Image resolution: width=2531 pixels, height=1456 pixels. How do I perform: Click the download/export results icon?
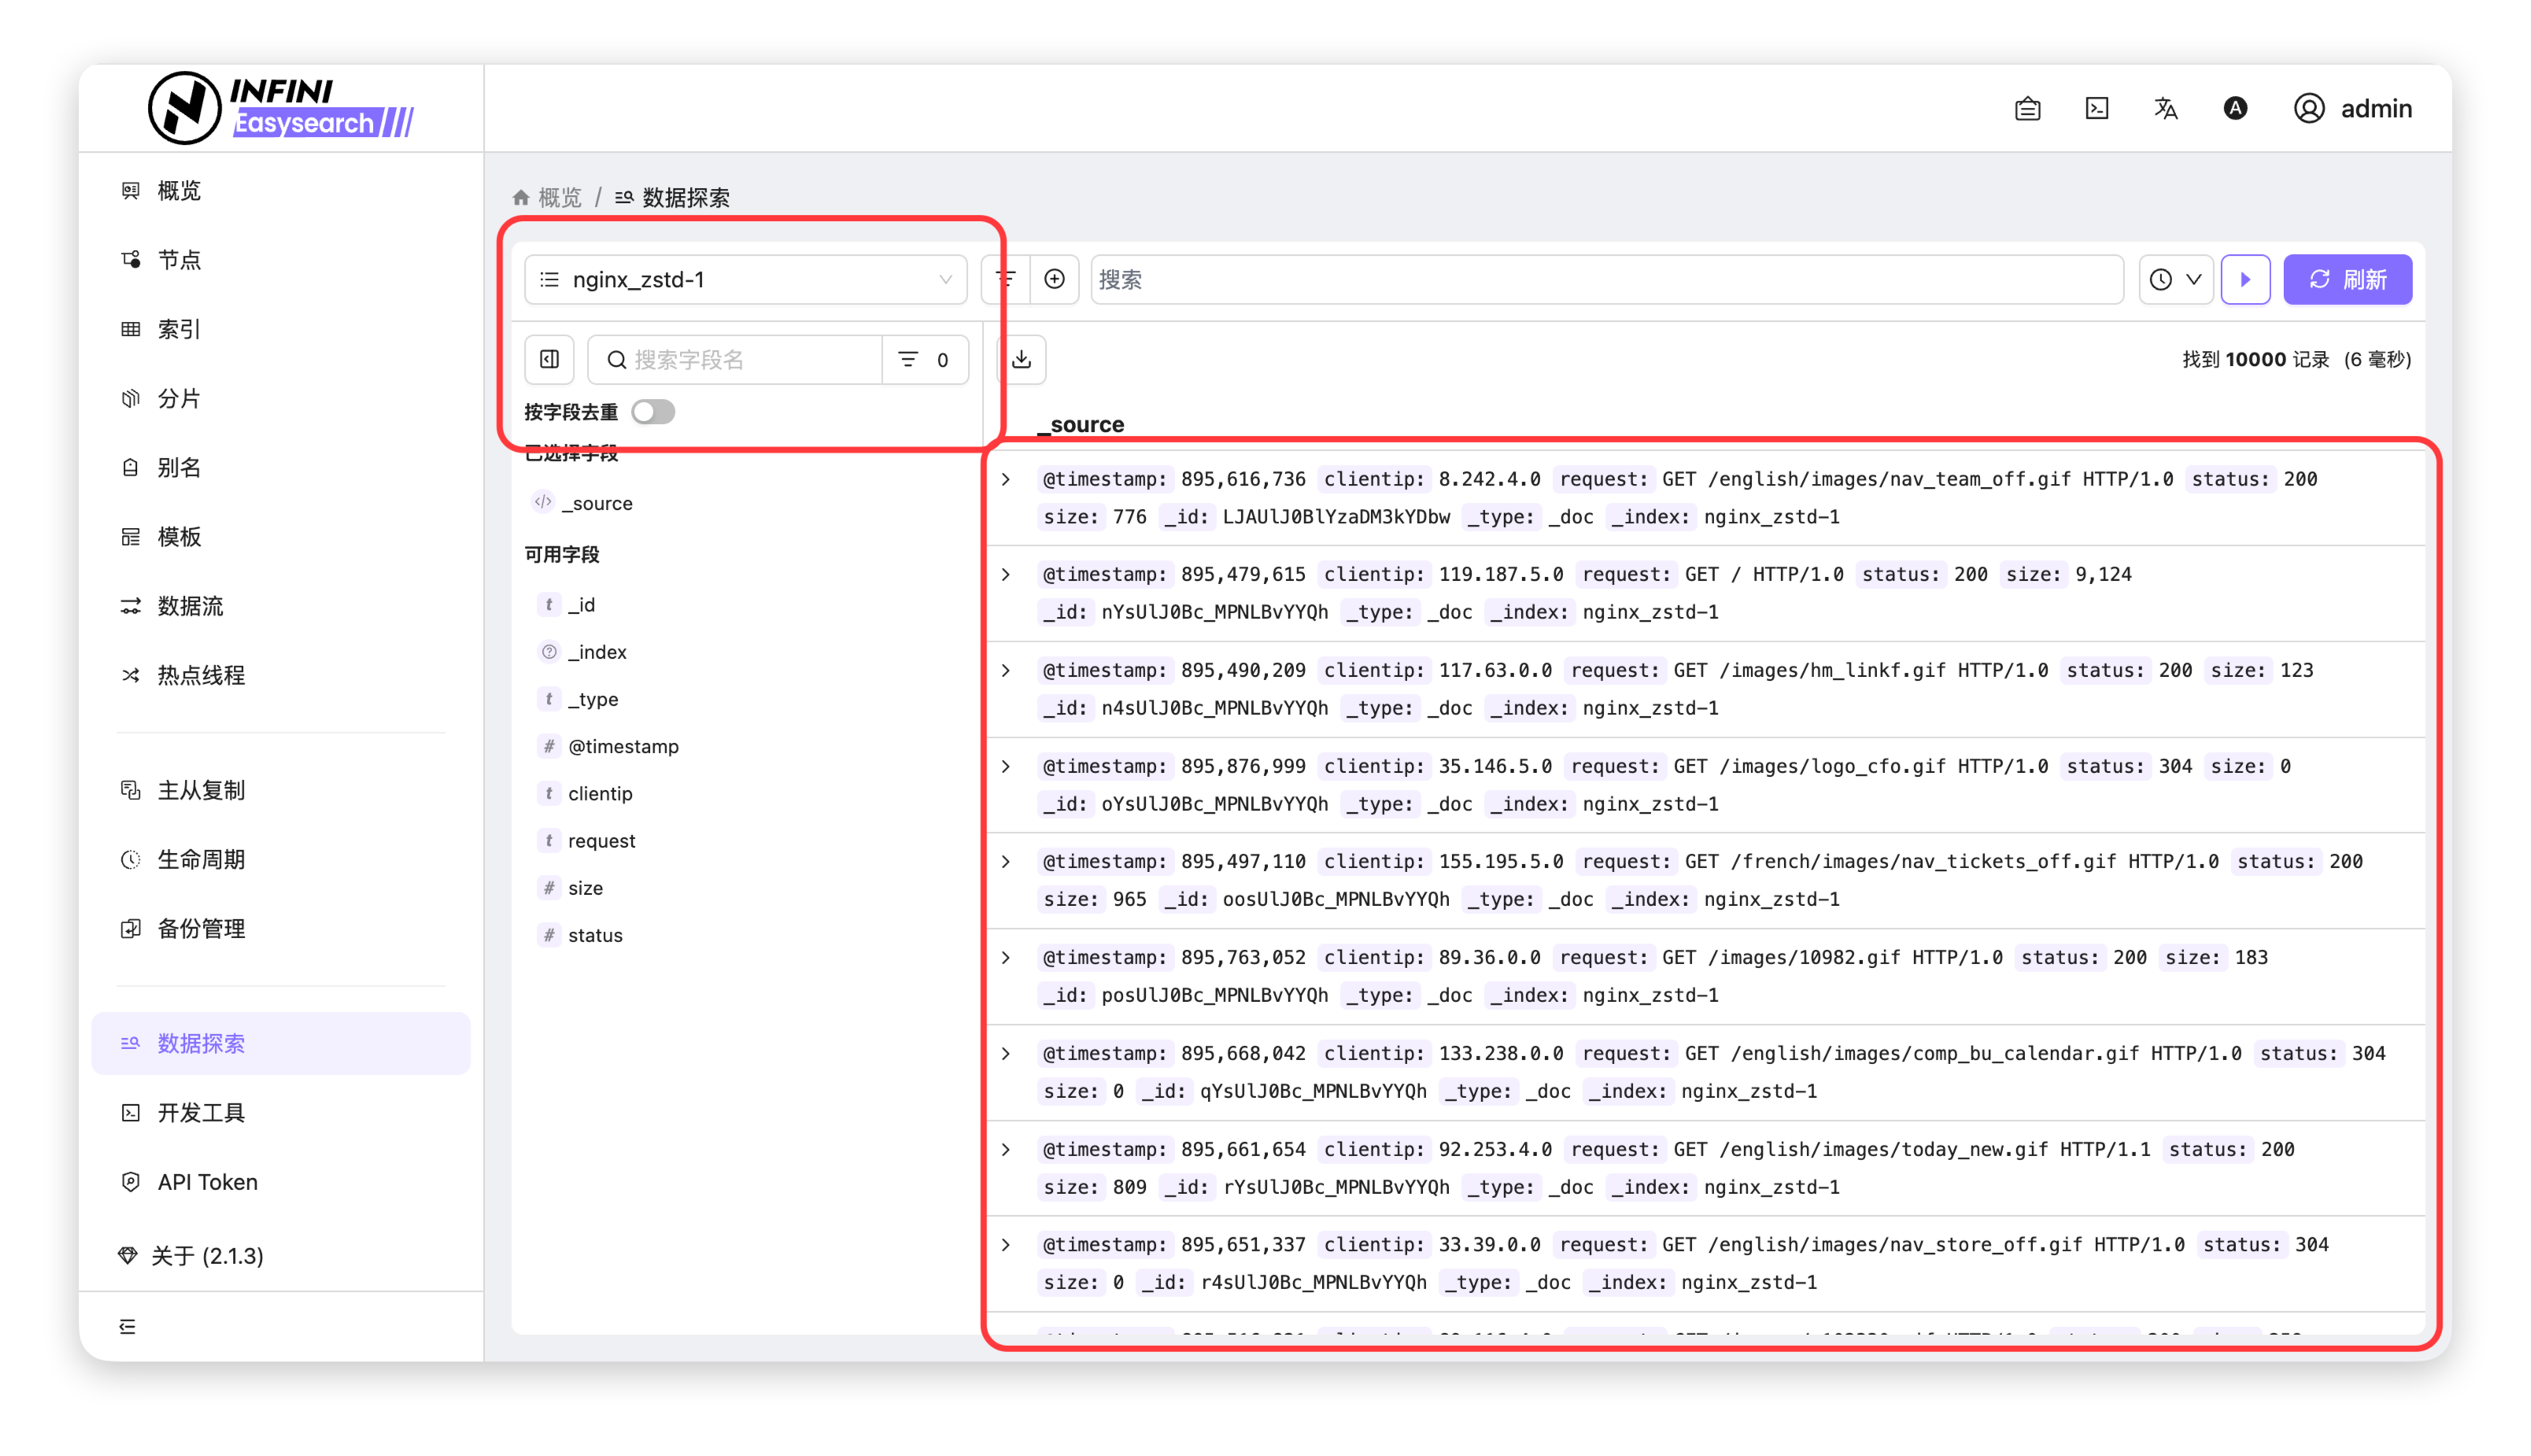1021,359
